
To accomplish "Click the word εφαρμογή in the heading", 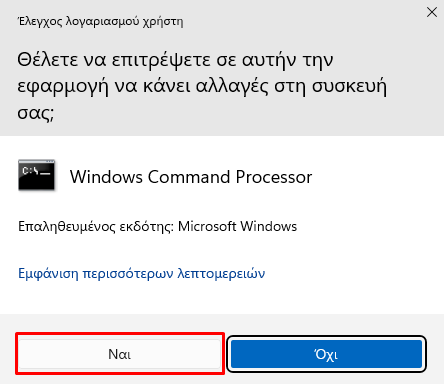I will [x=63, y=87].
